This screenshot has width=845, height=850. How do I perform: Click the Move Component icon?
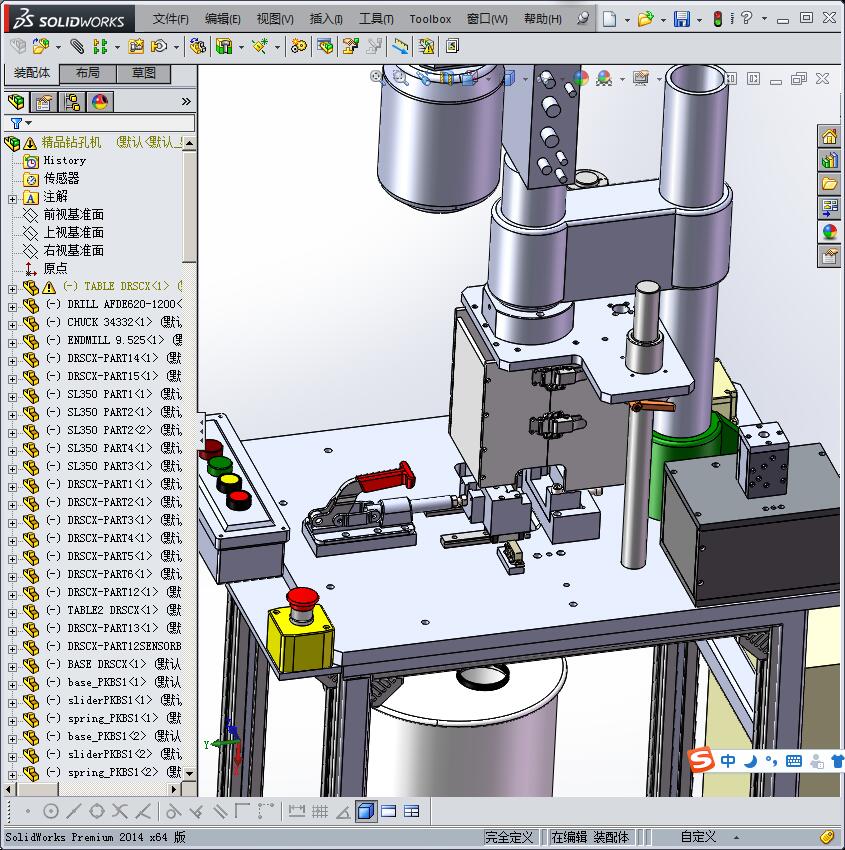pos(159,46)
